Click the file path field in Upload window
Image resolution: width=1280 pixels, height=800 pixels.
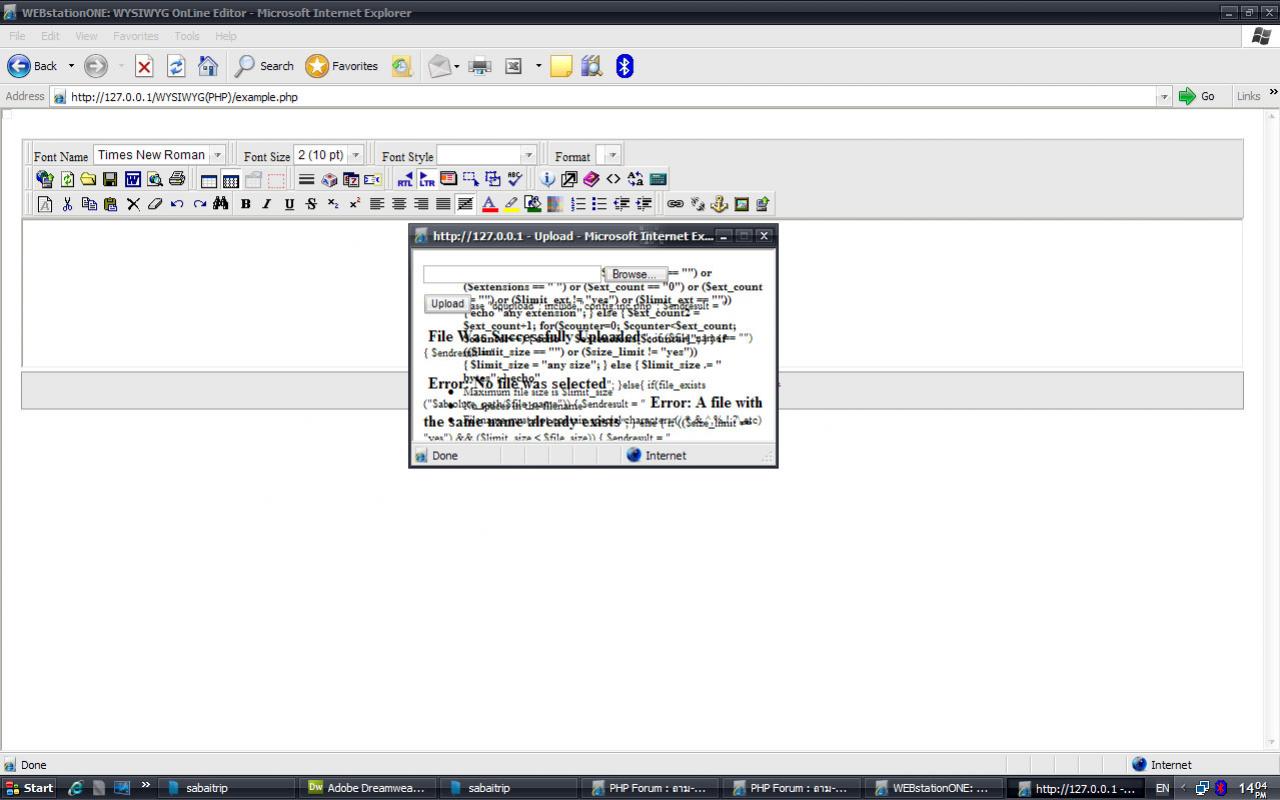(512, 274)
